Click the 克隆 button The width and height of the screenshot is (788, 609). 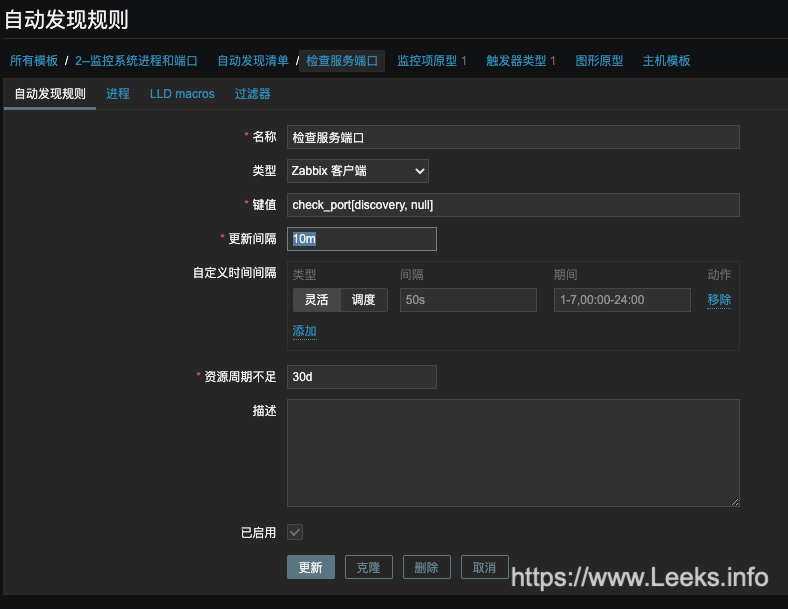(368, 567)
